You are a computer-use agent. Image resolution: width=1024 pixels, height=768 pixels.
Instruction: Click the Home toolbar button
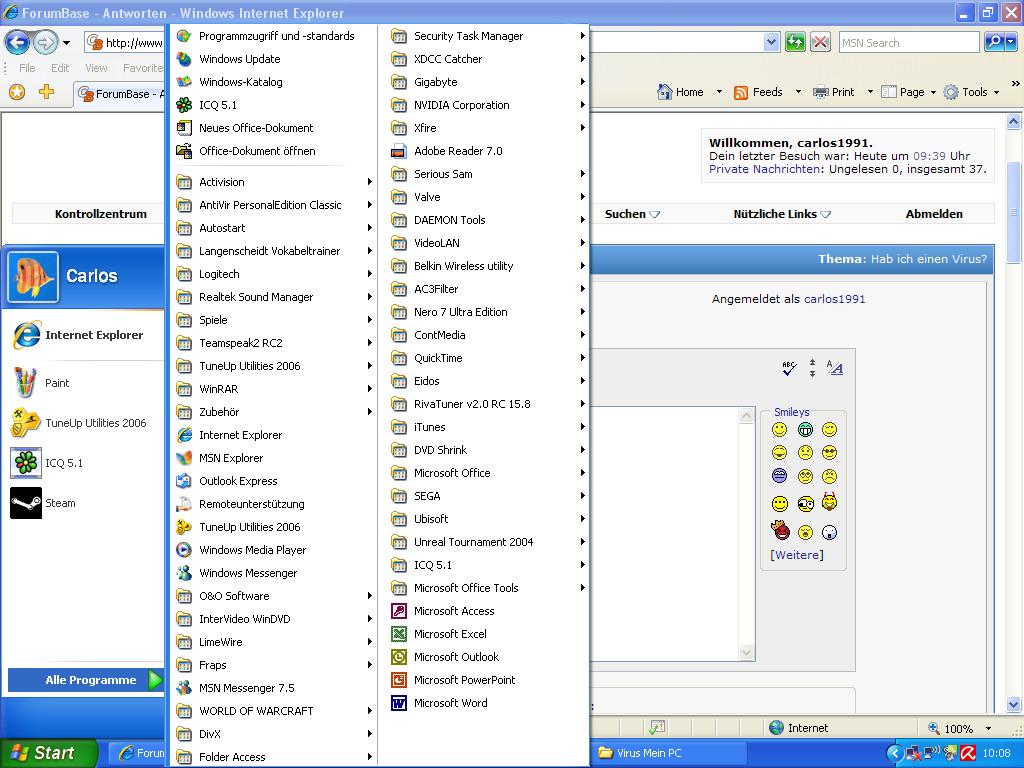pyautogui.click(x=680, y=93)
